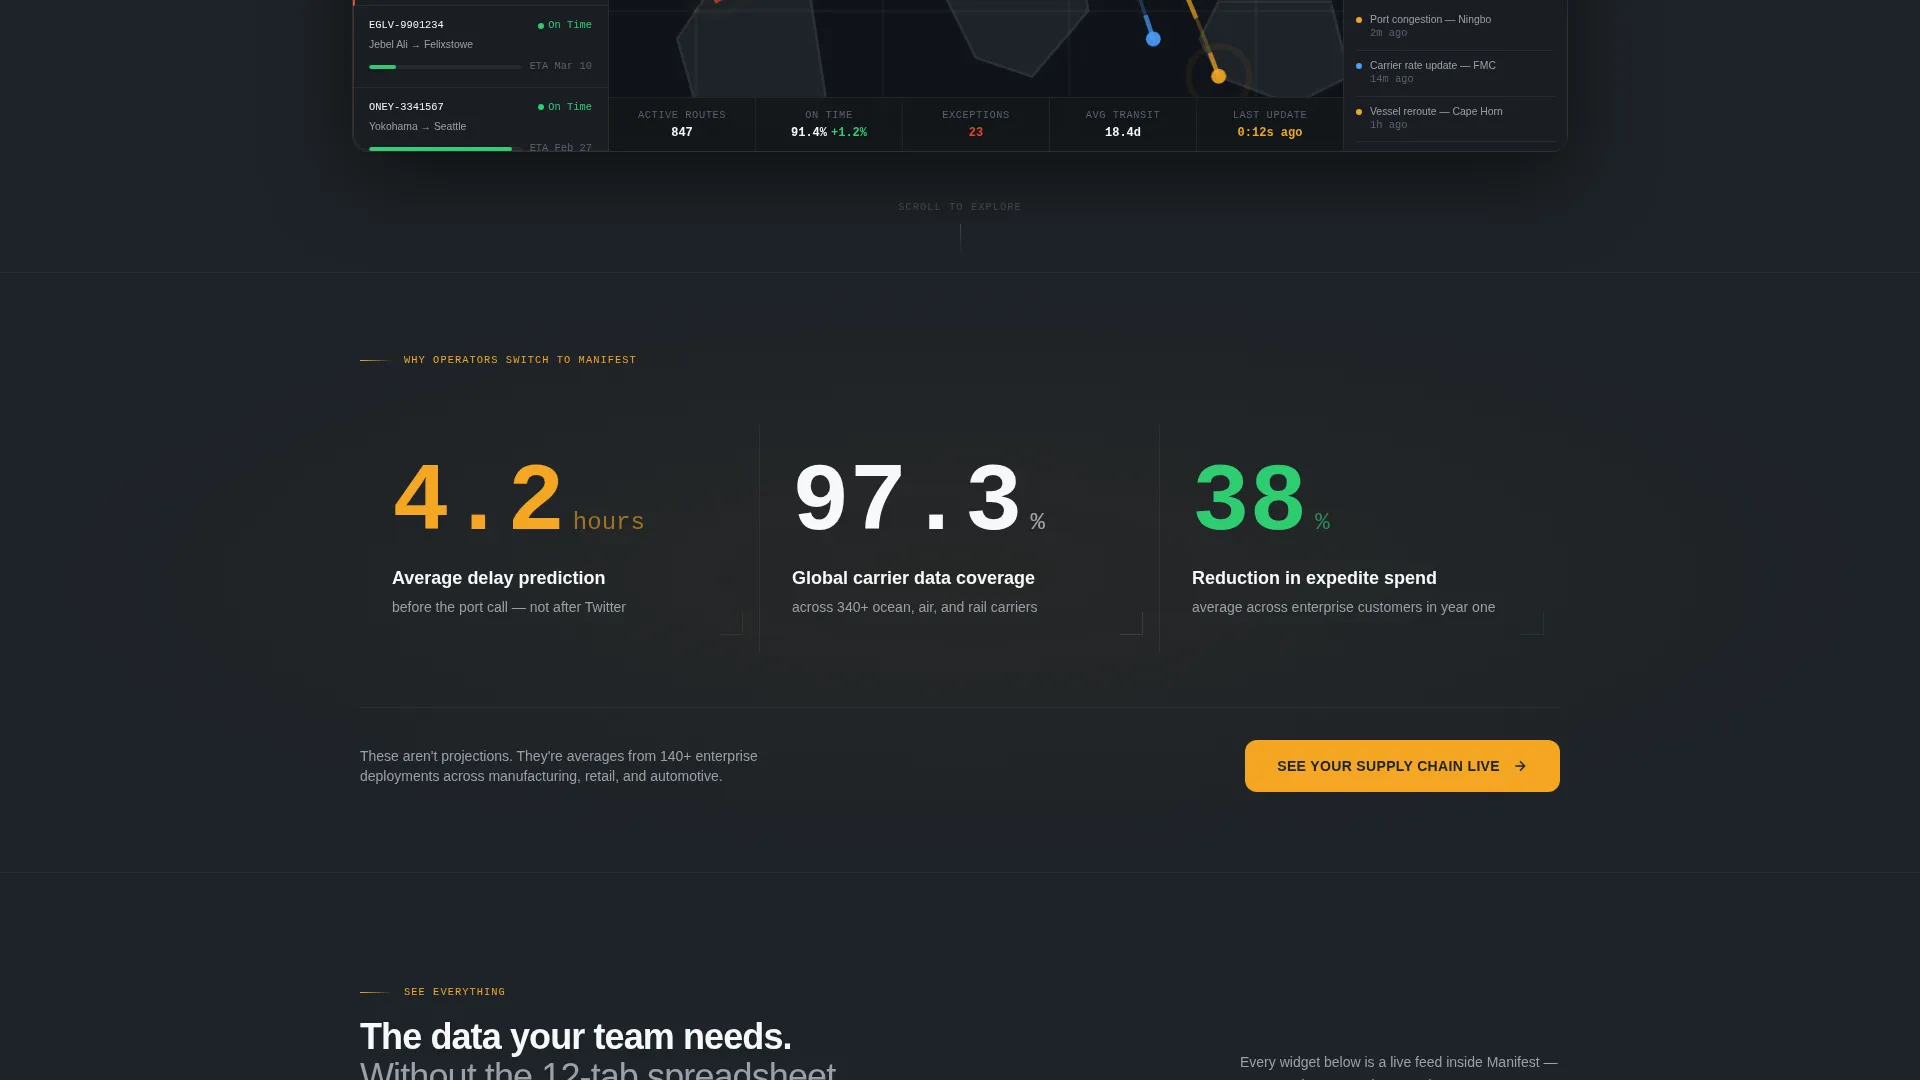Open Carrier rate update — FMC alert
The height and width of the screenshot is (1080, 1920).
1455,72
